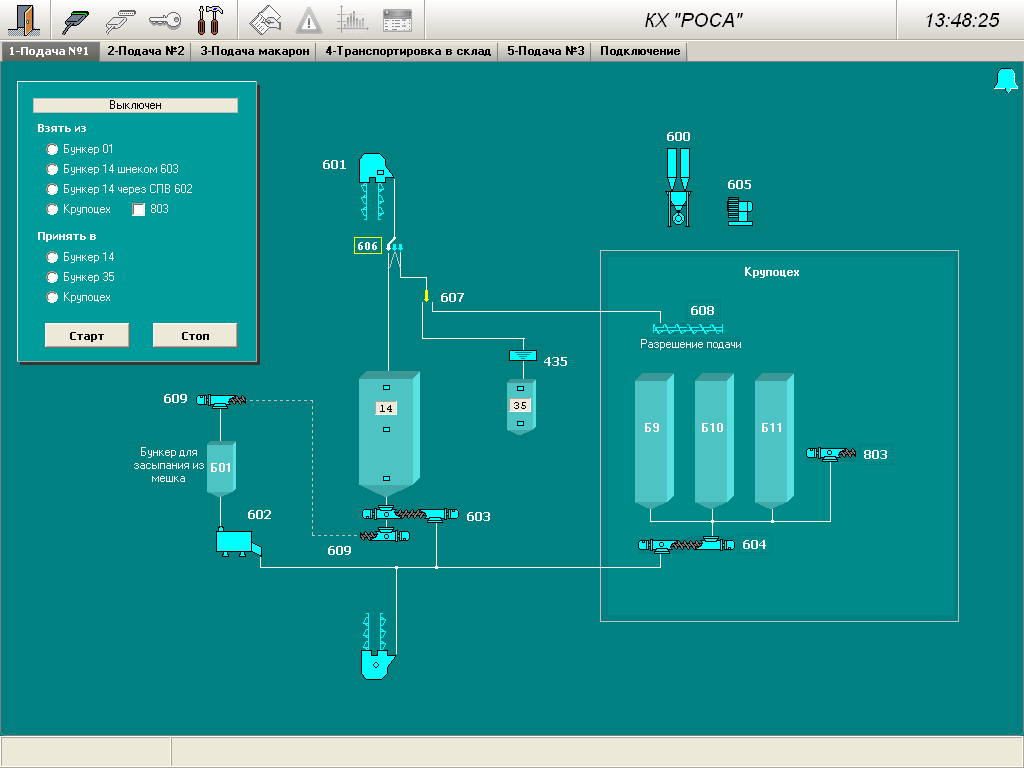Choose Бункер 35 as destination
This screenshot has height=768, width=1024.
[x=53, y=277]
